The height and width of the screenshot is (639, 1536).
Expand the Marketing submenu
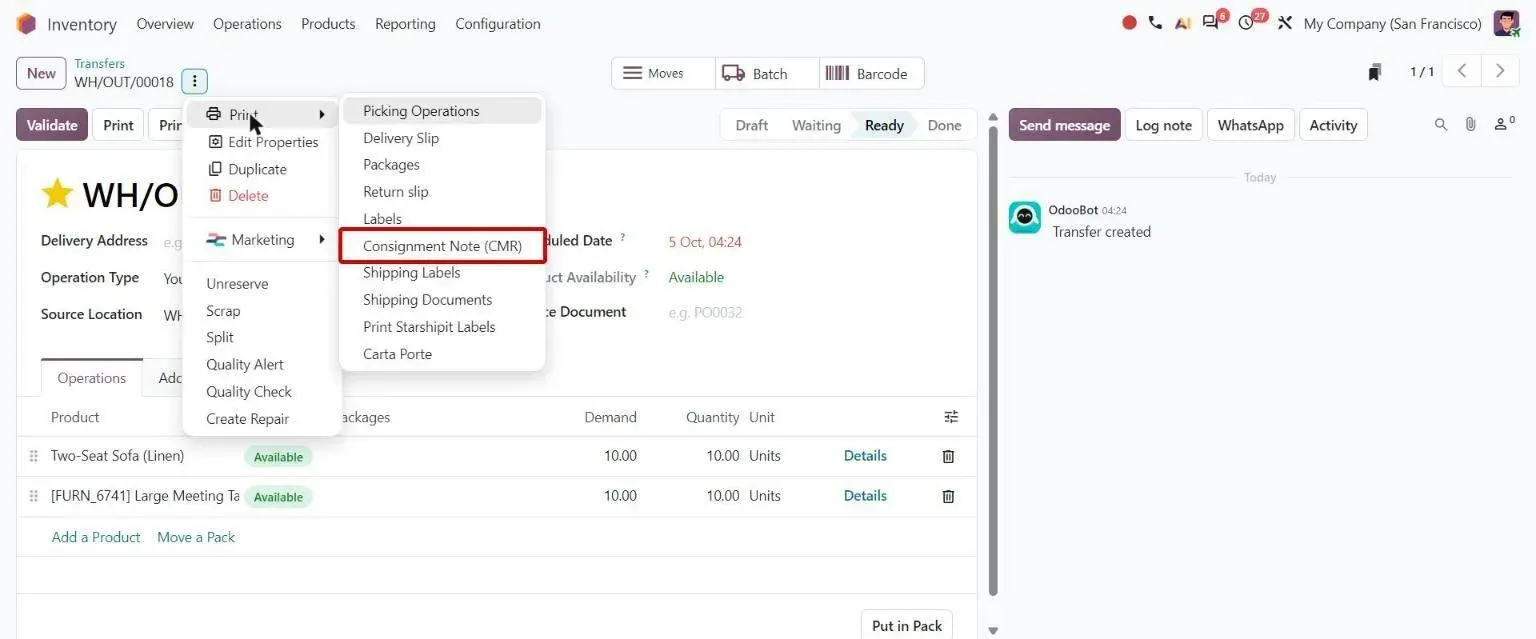[x=264, y=240]
